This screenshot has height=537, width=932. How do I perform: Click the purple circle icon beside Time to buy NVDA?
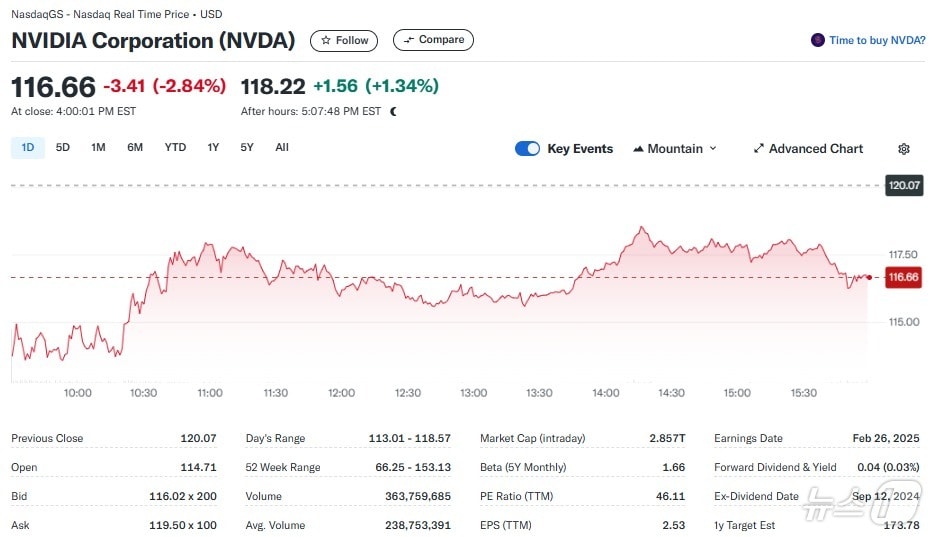click(818, 41)
